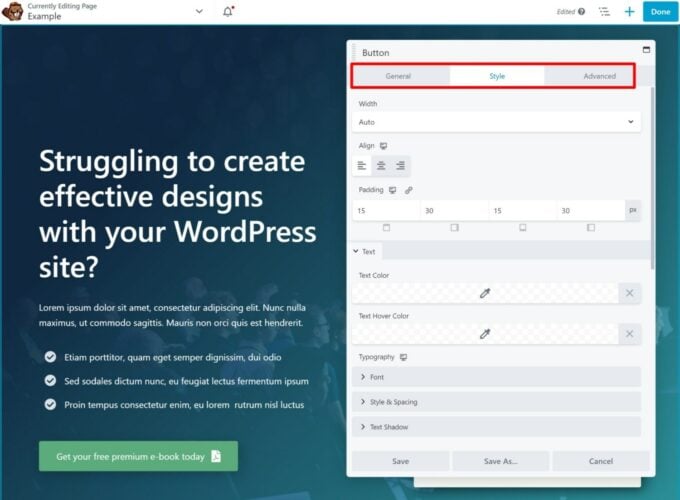Click the 'Currently Editing Page Example' title

tap(62, 12)
